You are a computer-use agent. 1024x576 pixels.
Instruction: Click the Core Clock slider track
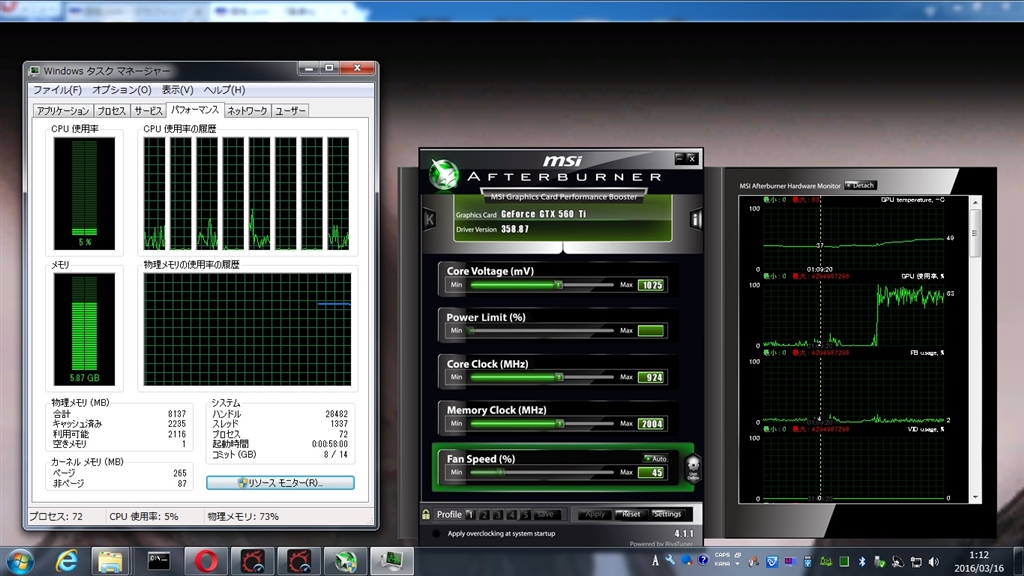coord(541,377)
